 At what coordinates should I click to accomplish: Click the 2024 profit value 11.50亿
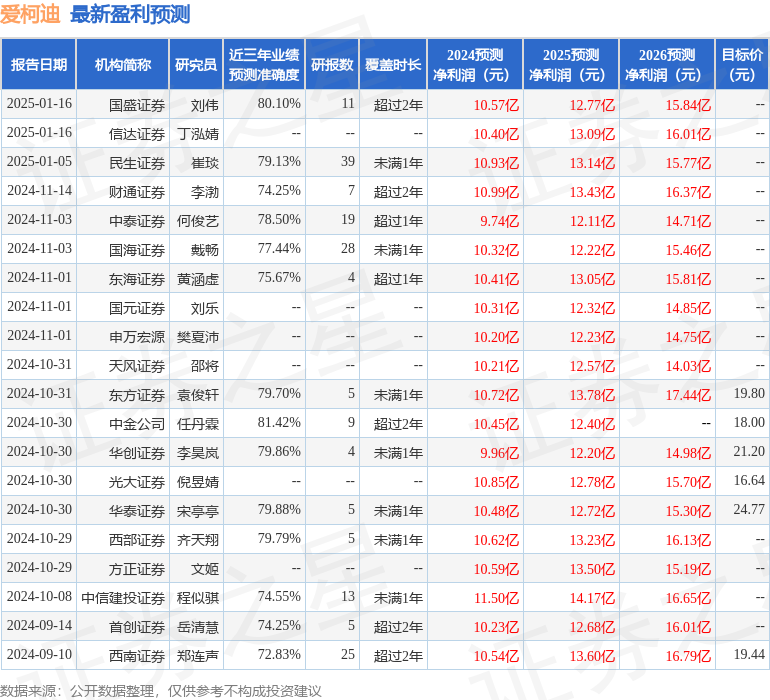point(496,598)
